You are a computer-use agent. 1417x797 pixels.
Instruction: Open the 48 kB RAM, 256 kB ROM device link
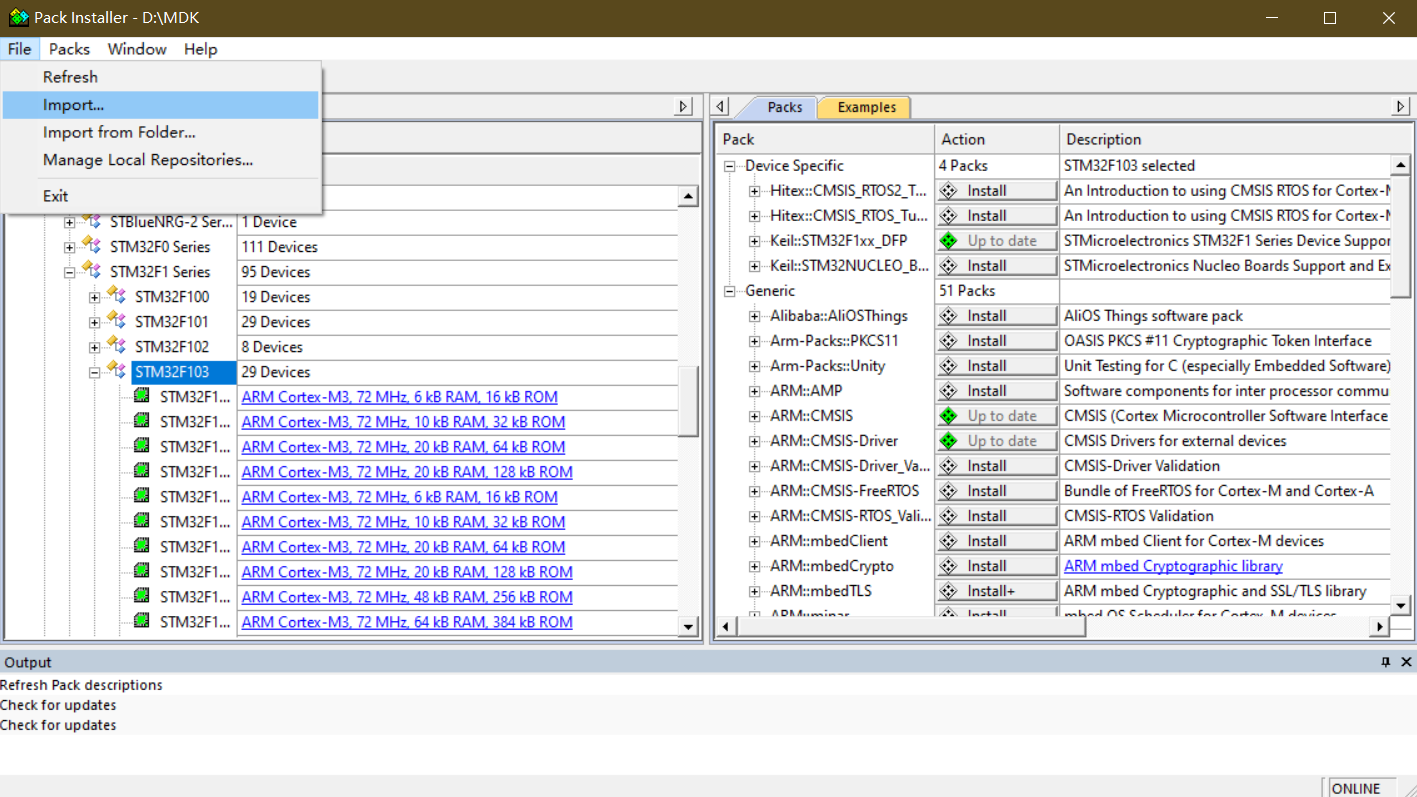click(x=407, y=597)
